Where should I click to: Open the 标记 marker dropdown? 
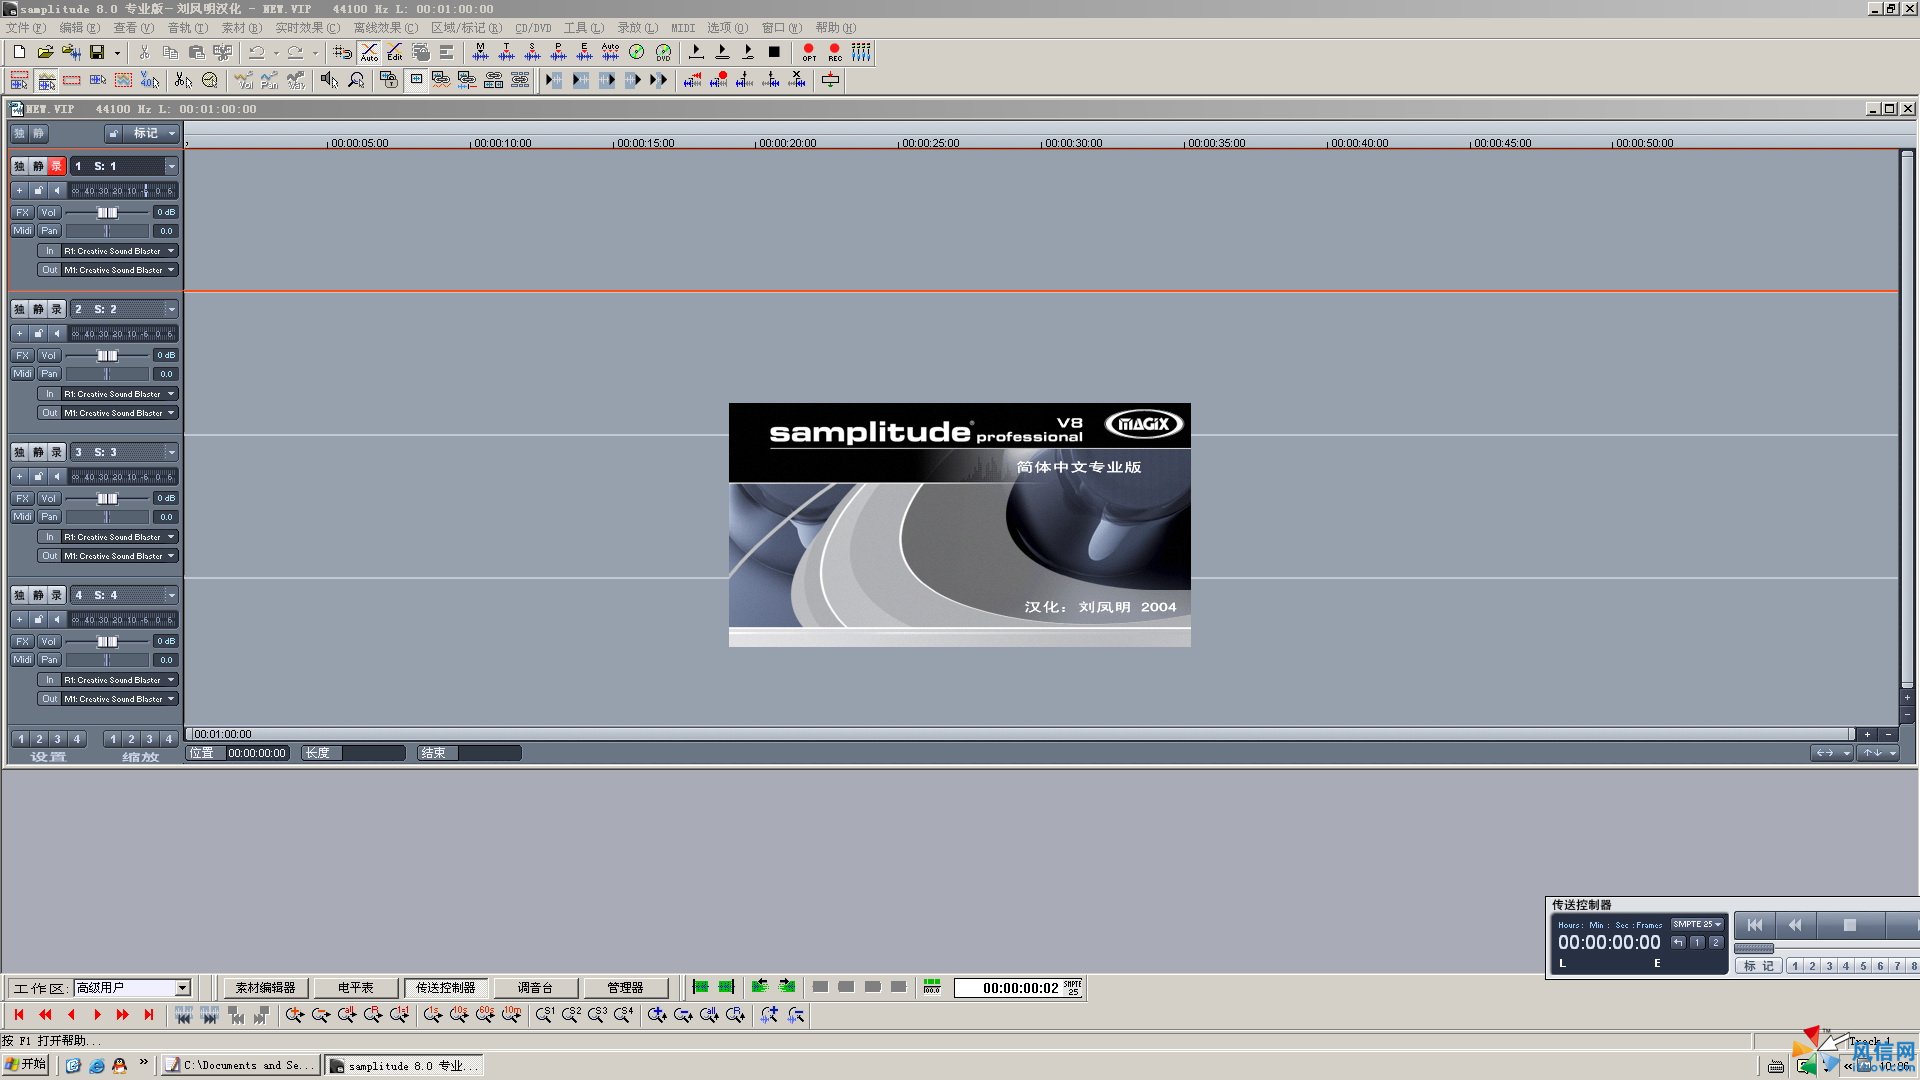click(x=152, y=133)
